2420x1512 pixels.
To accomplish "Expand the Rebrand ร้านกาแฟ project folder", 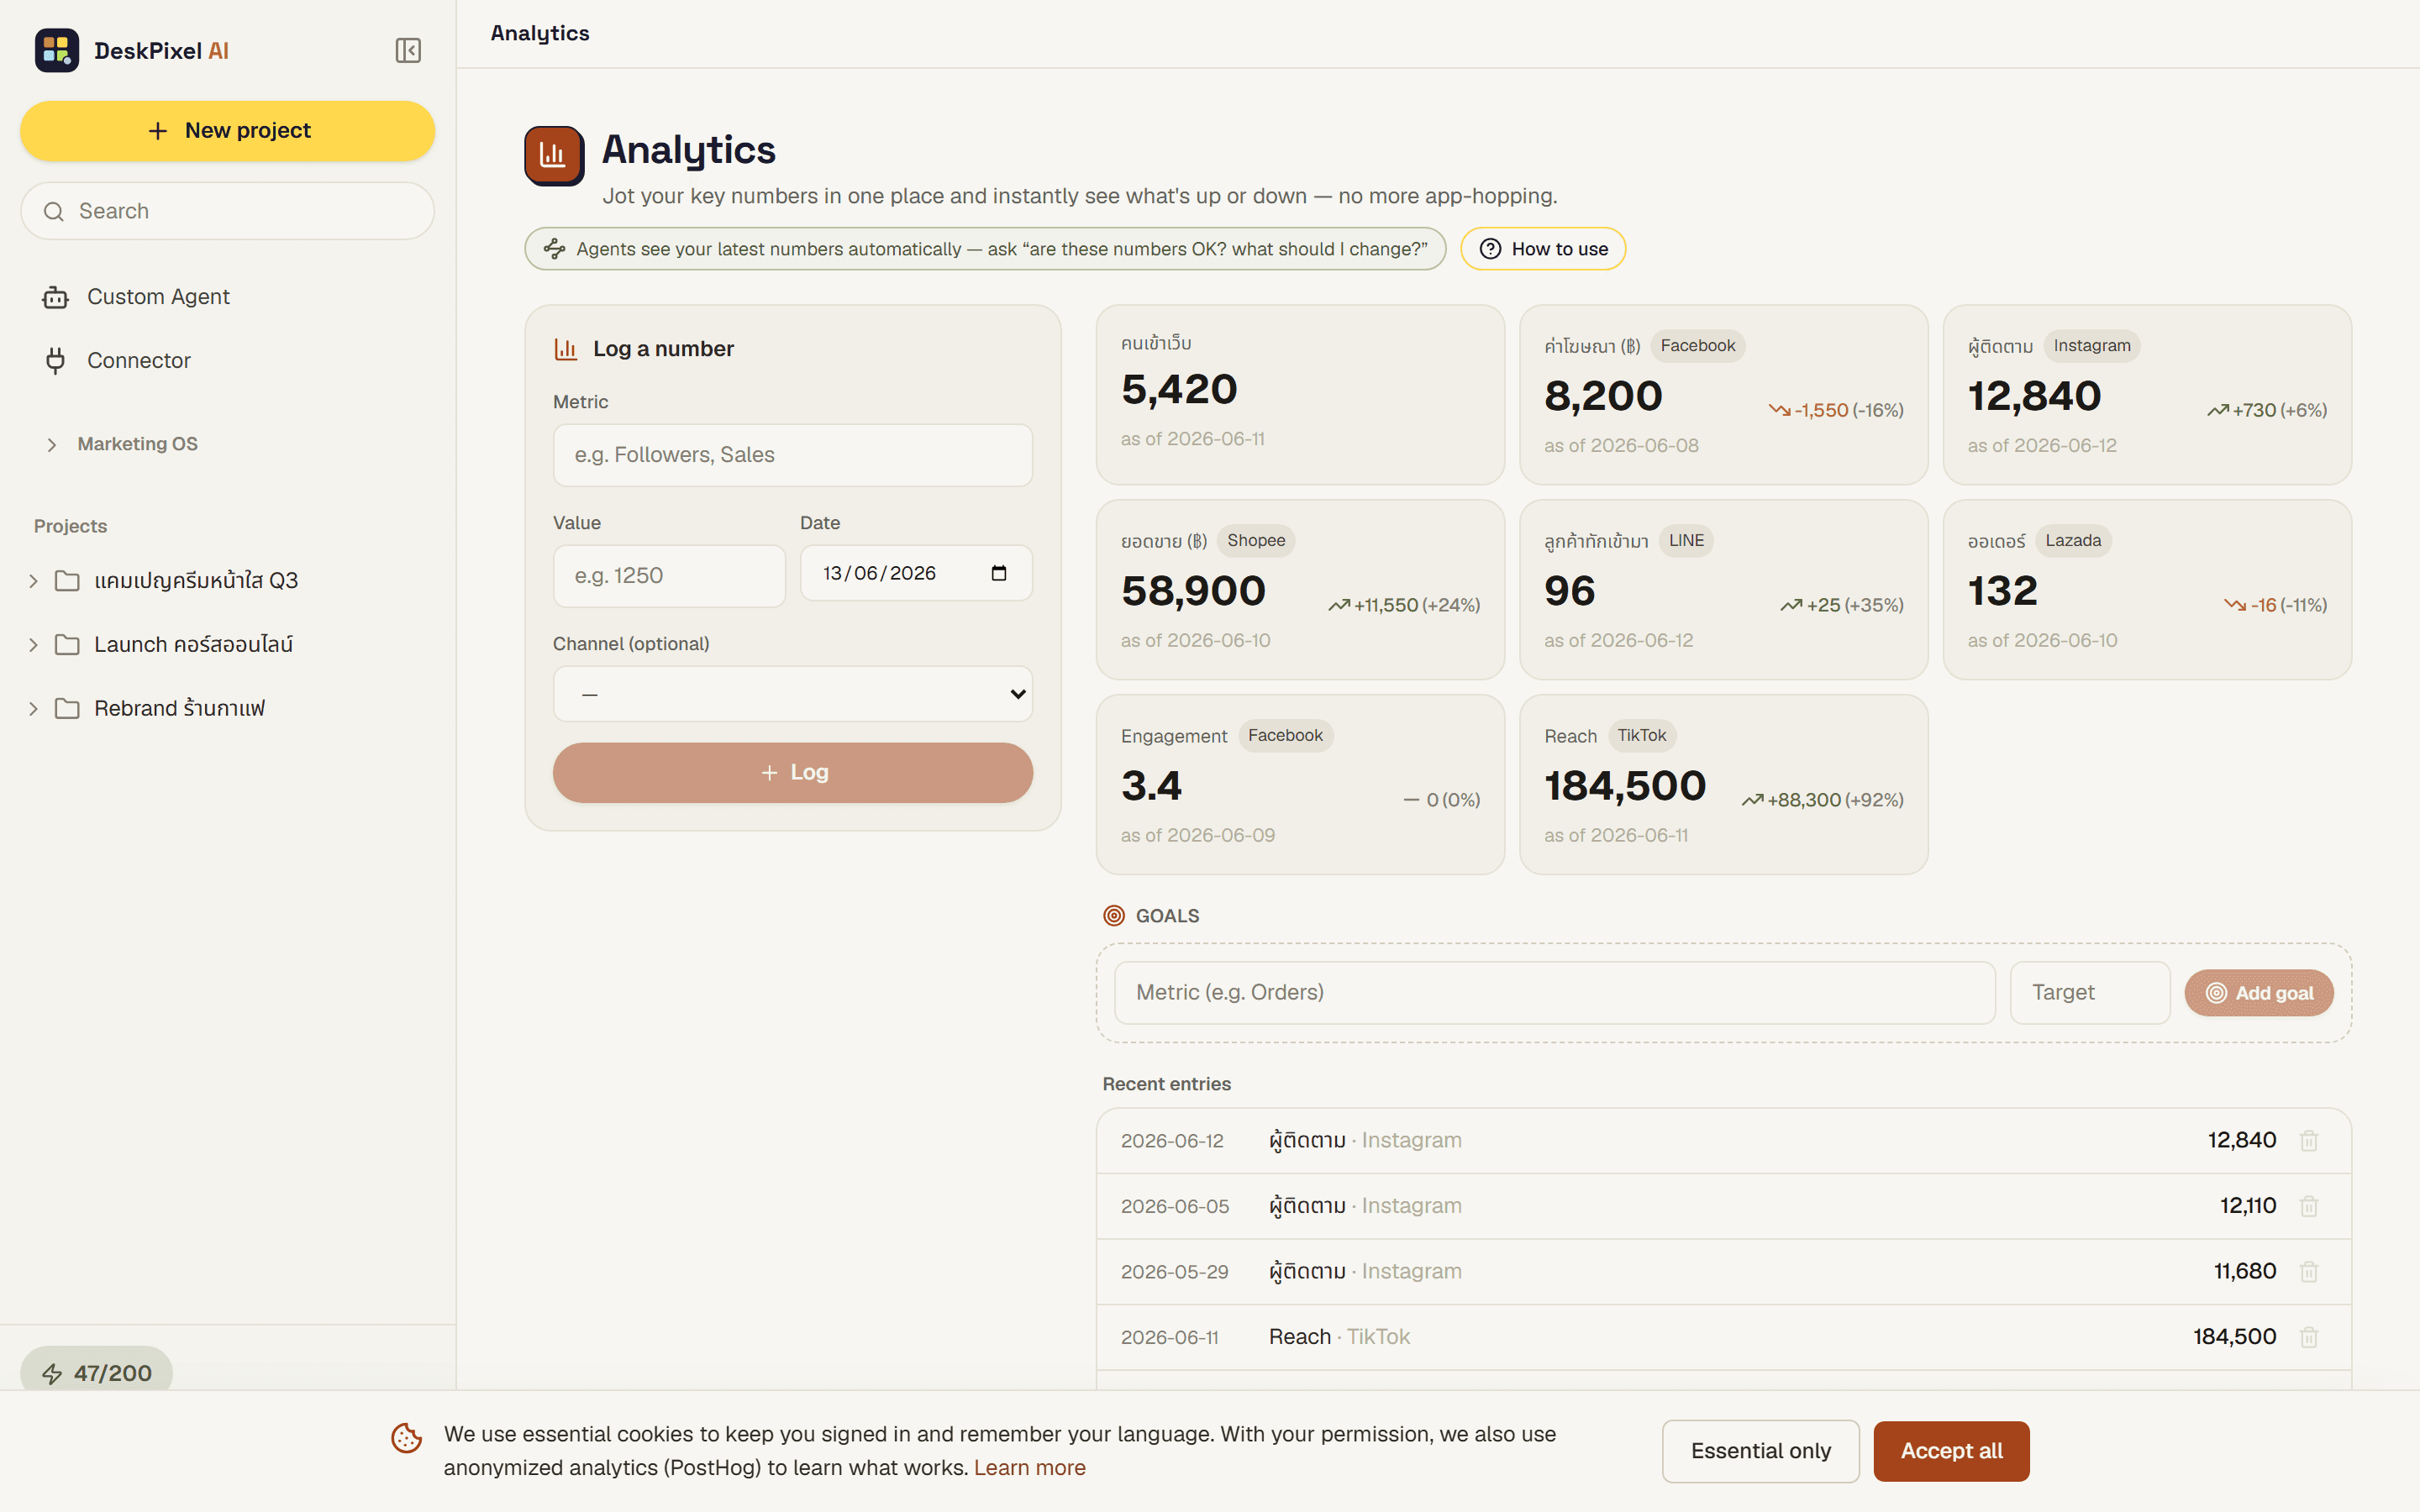I will [x=179, y=708].
